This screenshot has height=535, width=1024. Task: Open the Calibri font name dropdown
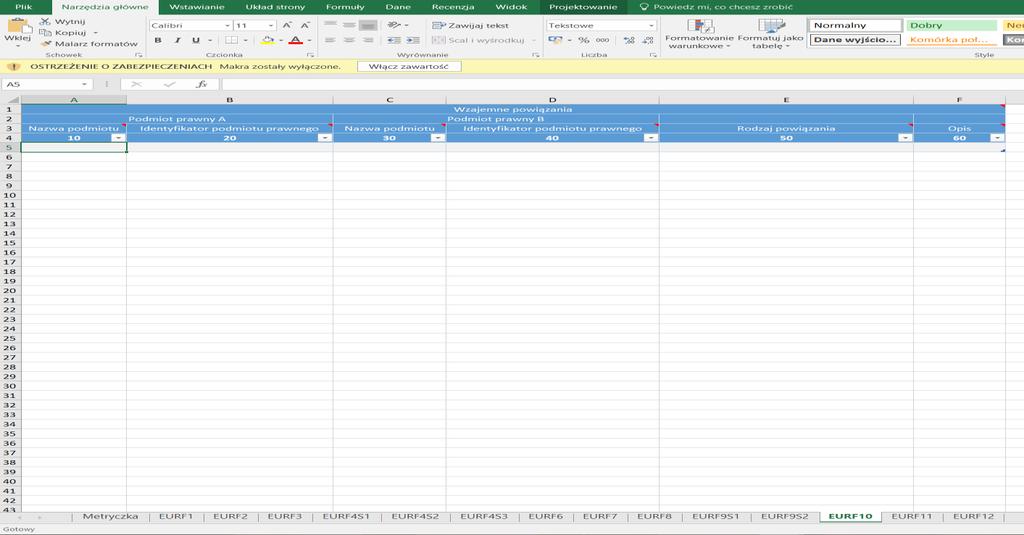pyautogui.click(x=227, y=25)
